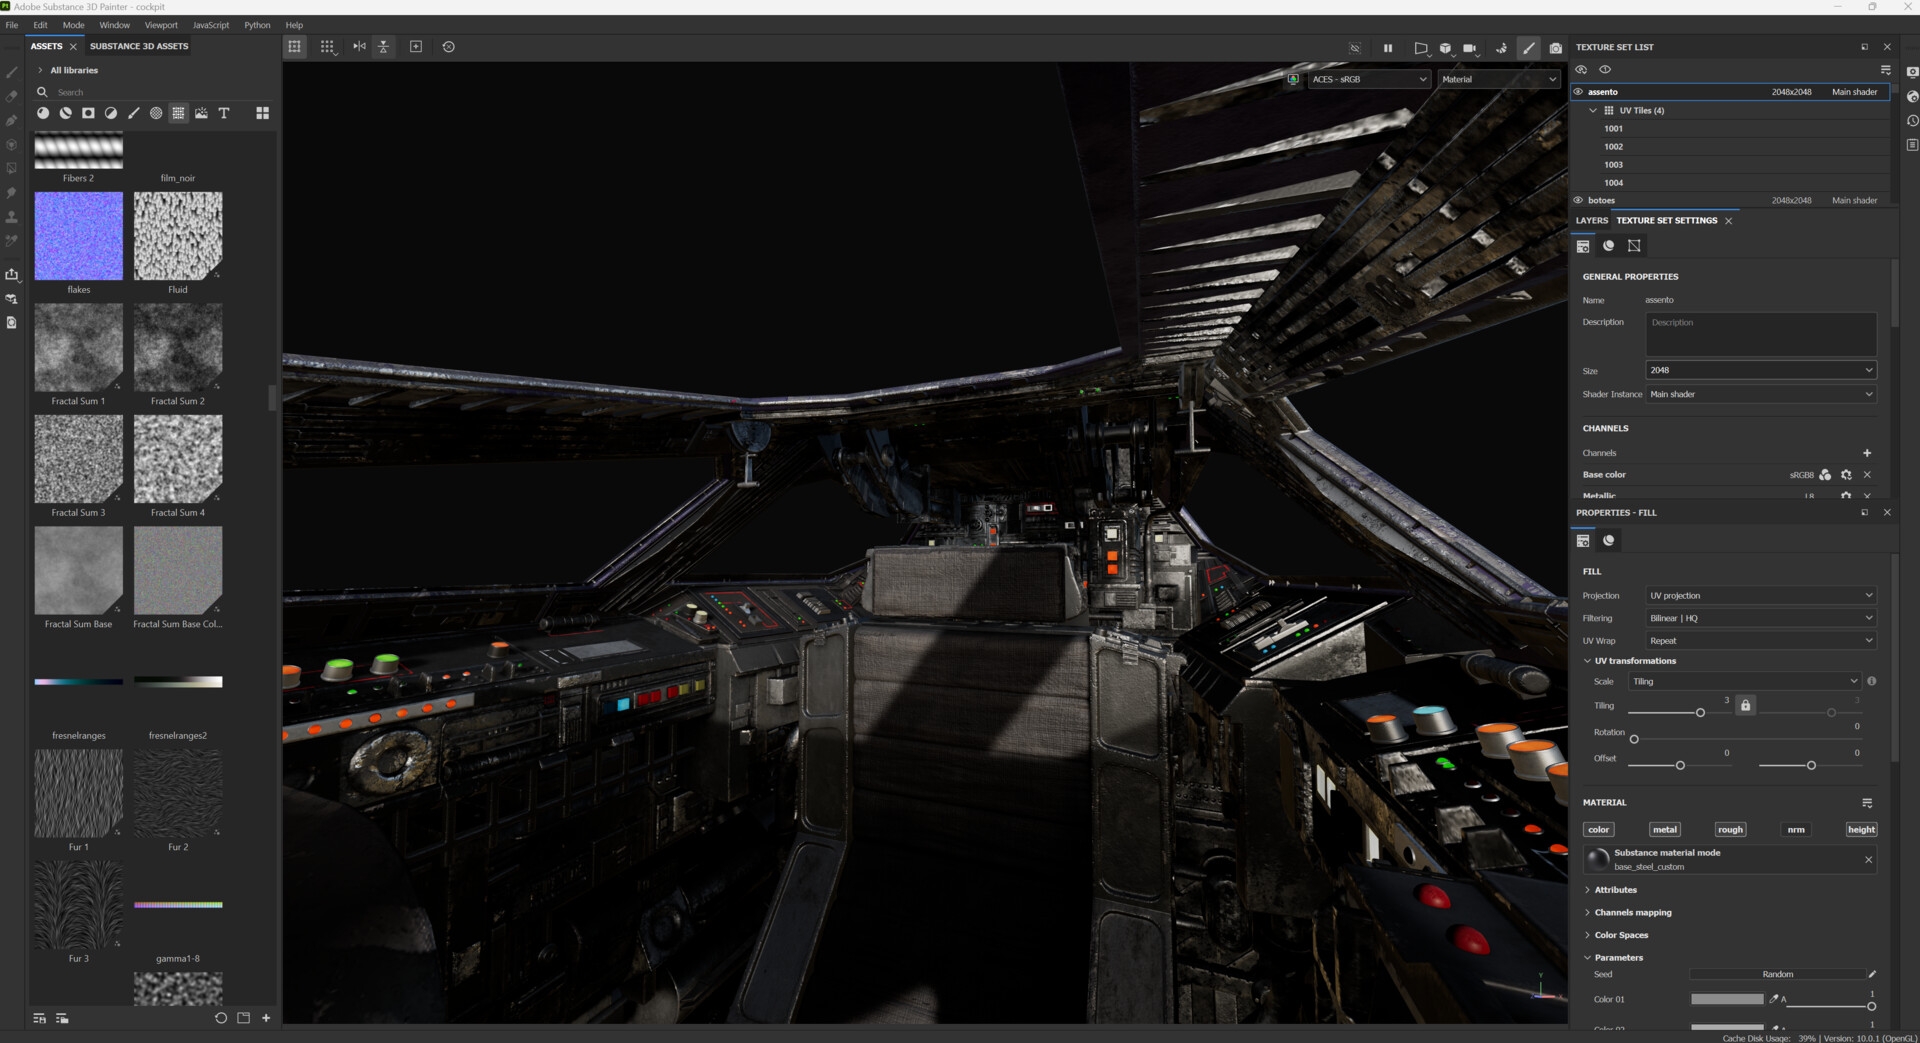
Task: Click the Random seed button
Action: pos(1777,974)
